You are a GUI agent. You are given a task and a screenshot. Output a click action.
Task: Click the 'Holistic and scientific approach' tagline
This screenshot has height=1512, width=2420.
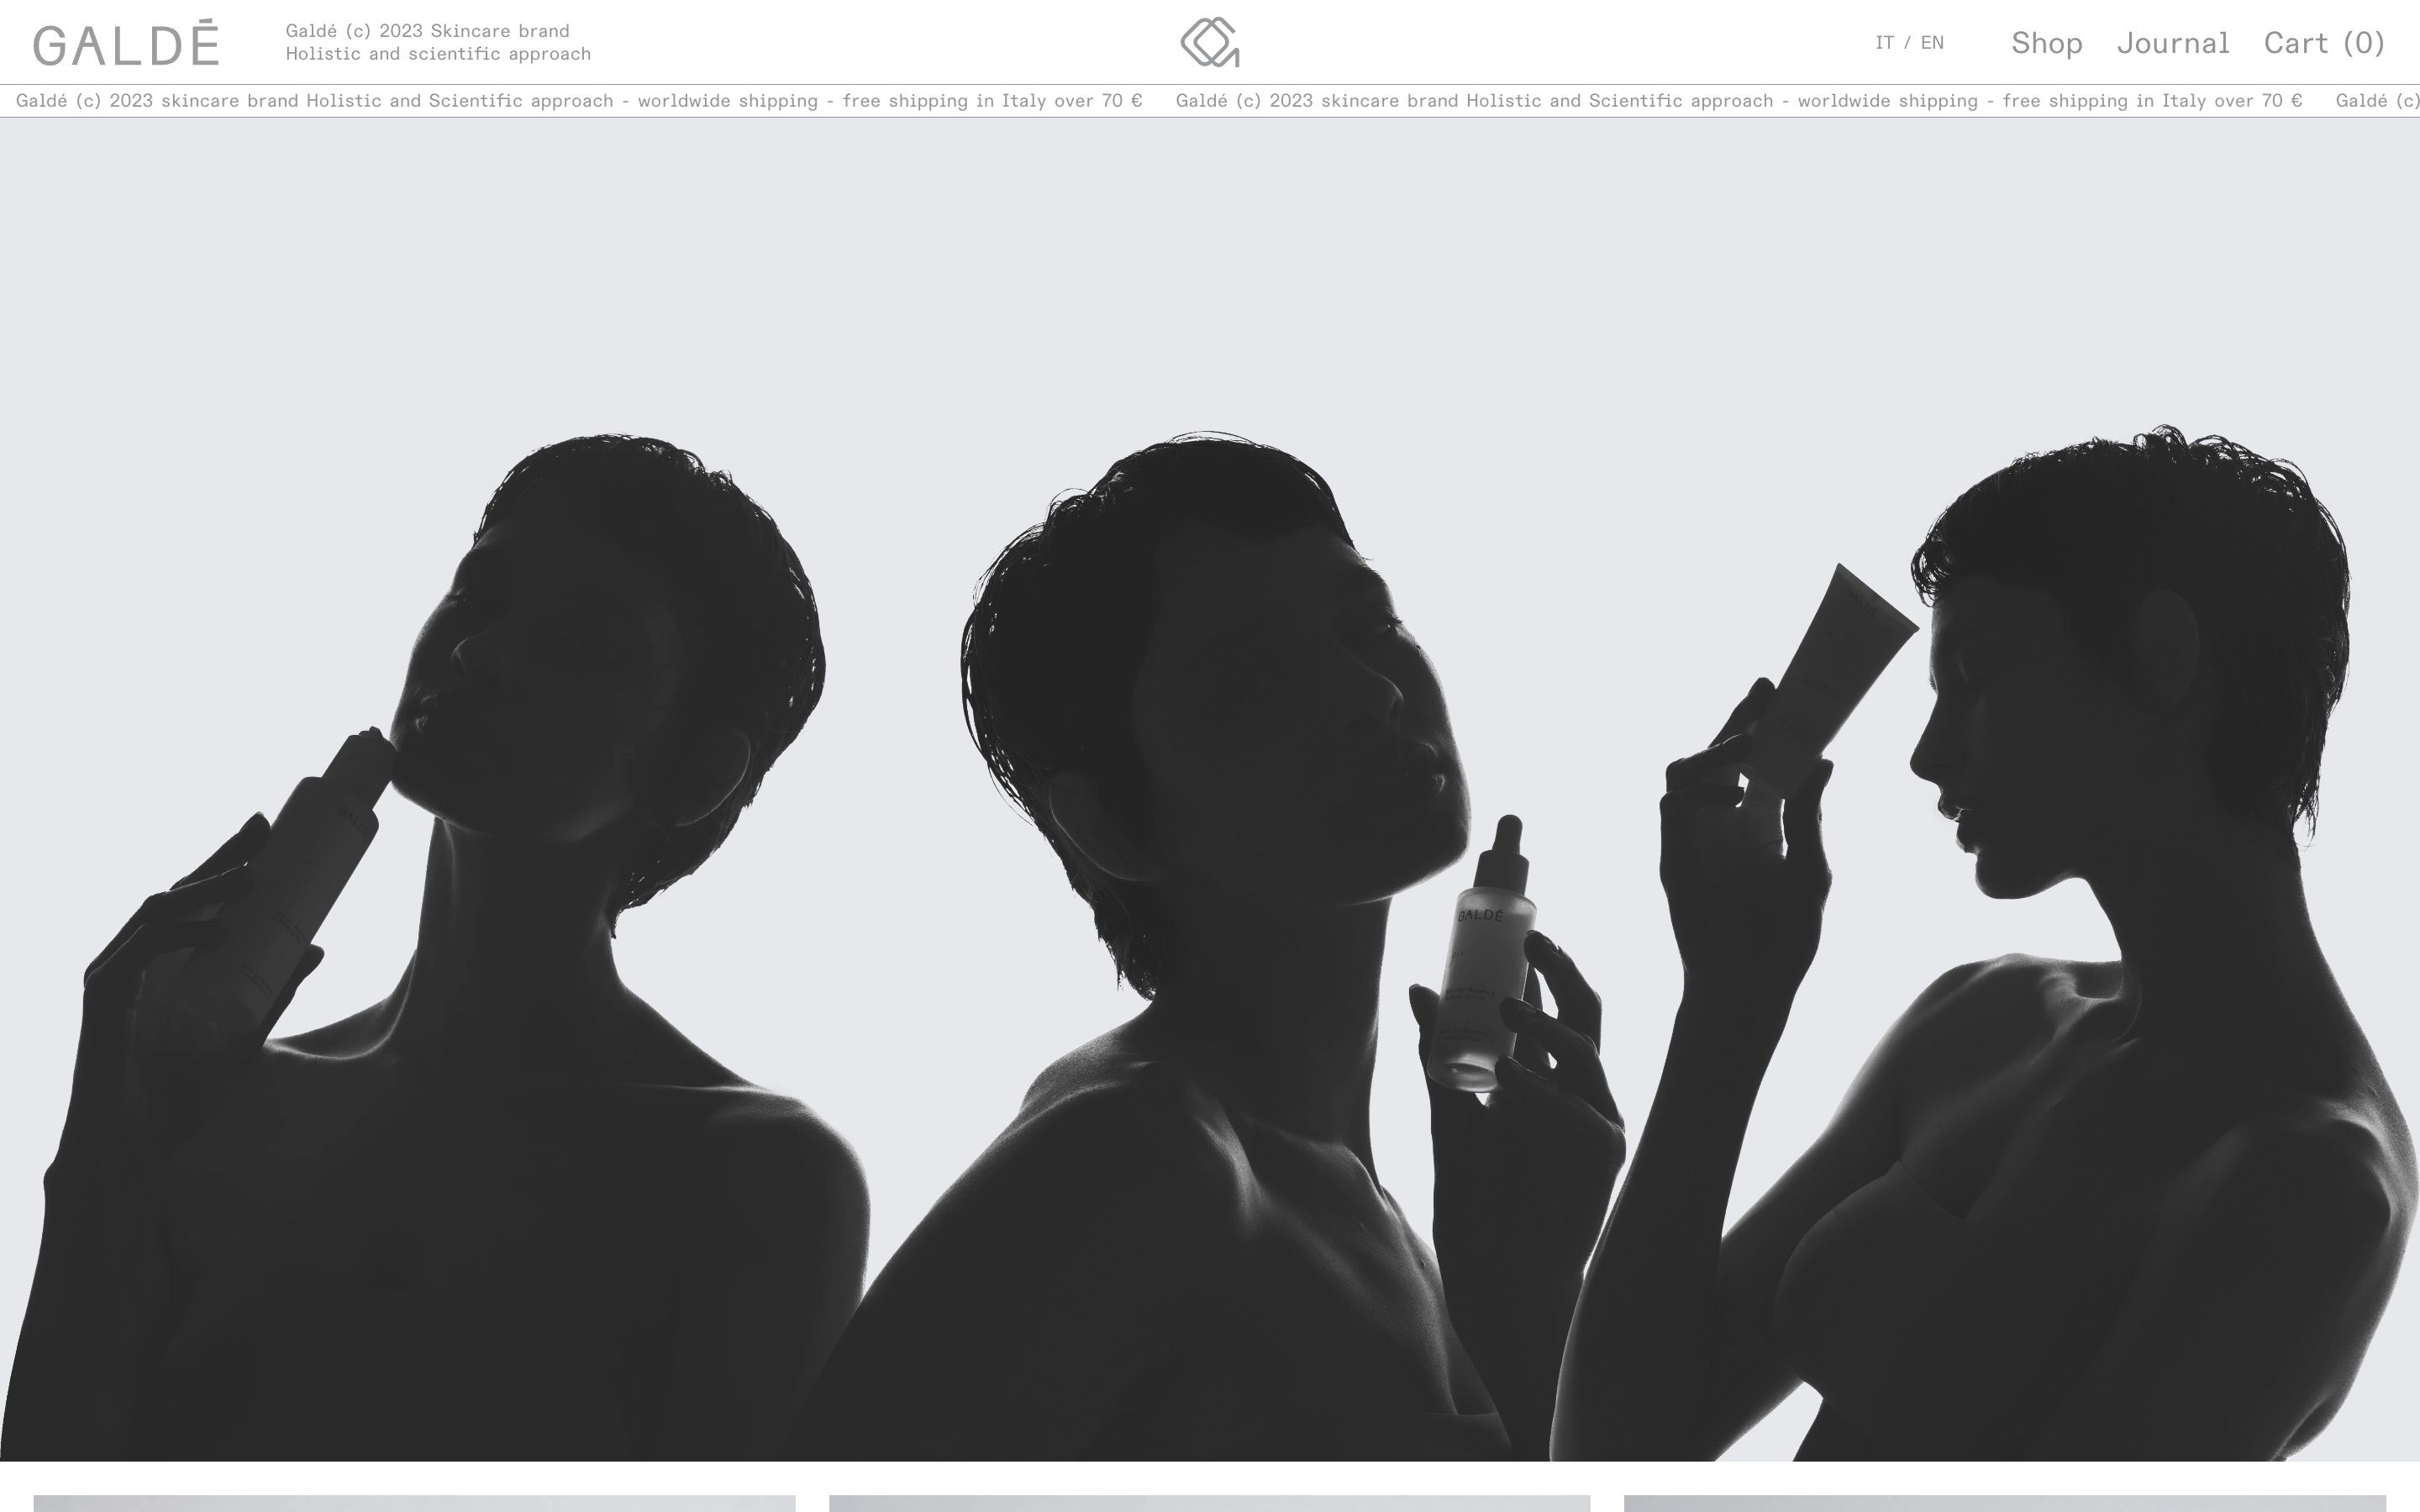point(438,54)
